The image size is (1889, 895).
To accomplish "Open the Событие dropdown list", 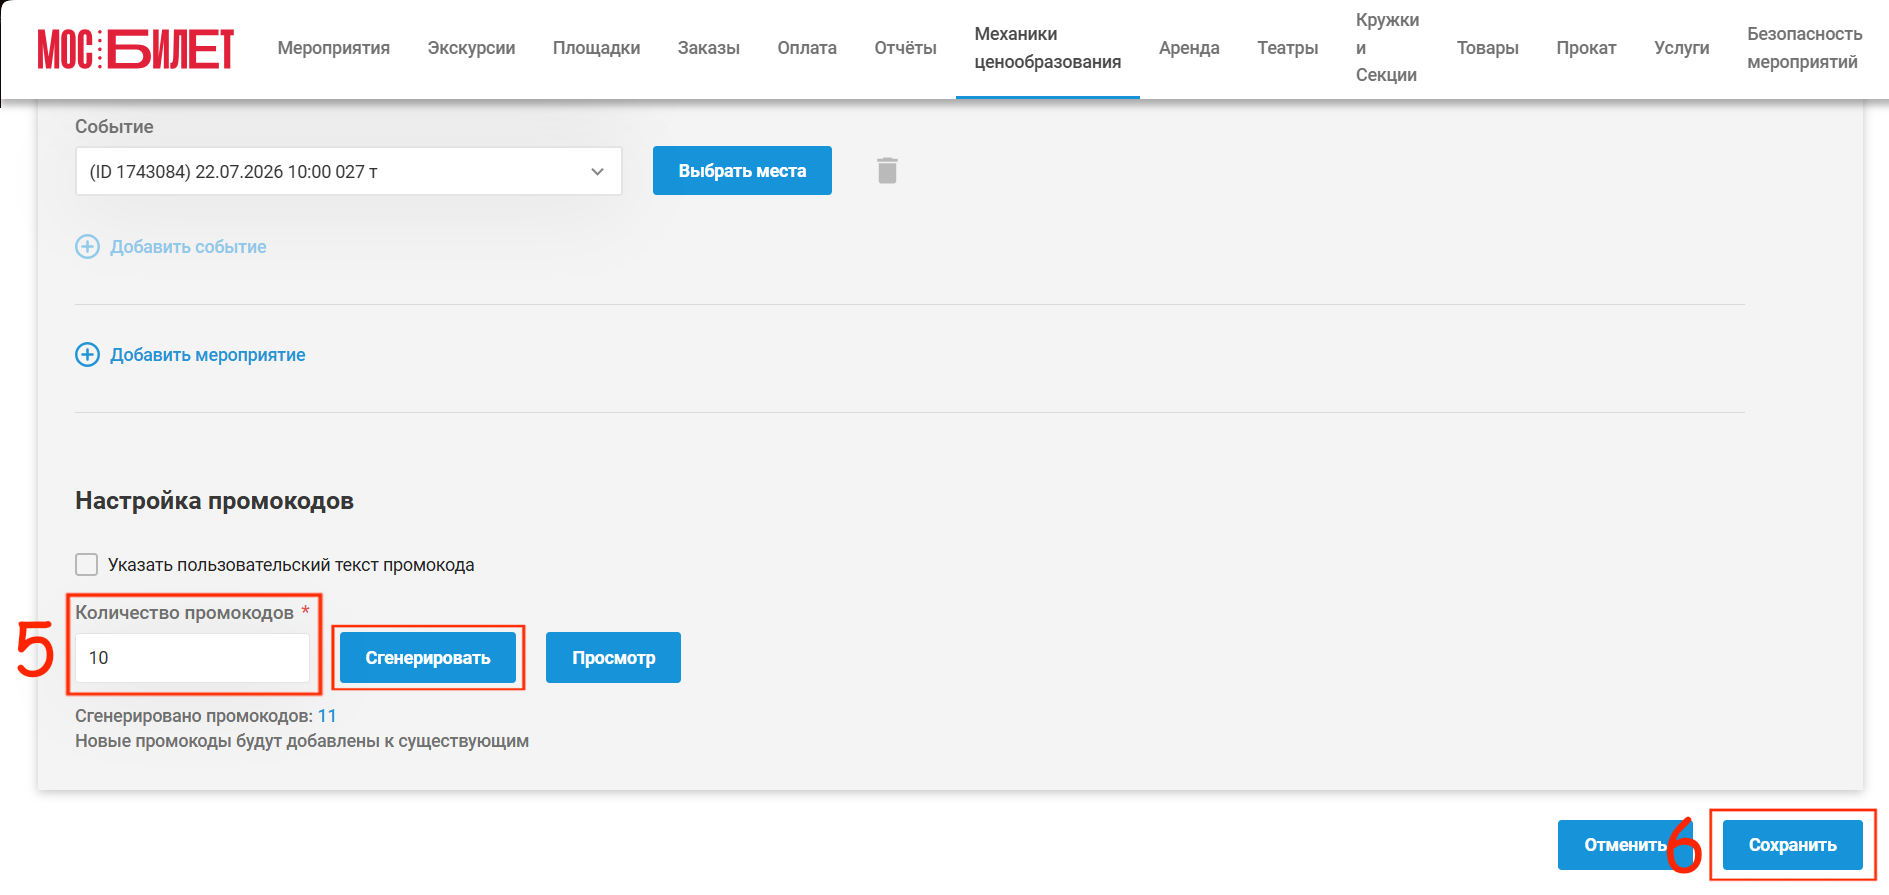I will tap(349, 172).
